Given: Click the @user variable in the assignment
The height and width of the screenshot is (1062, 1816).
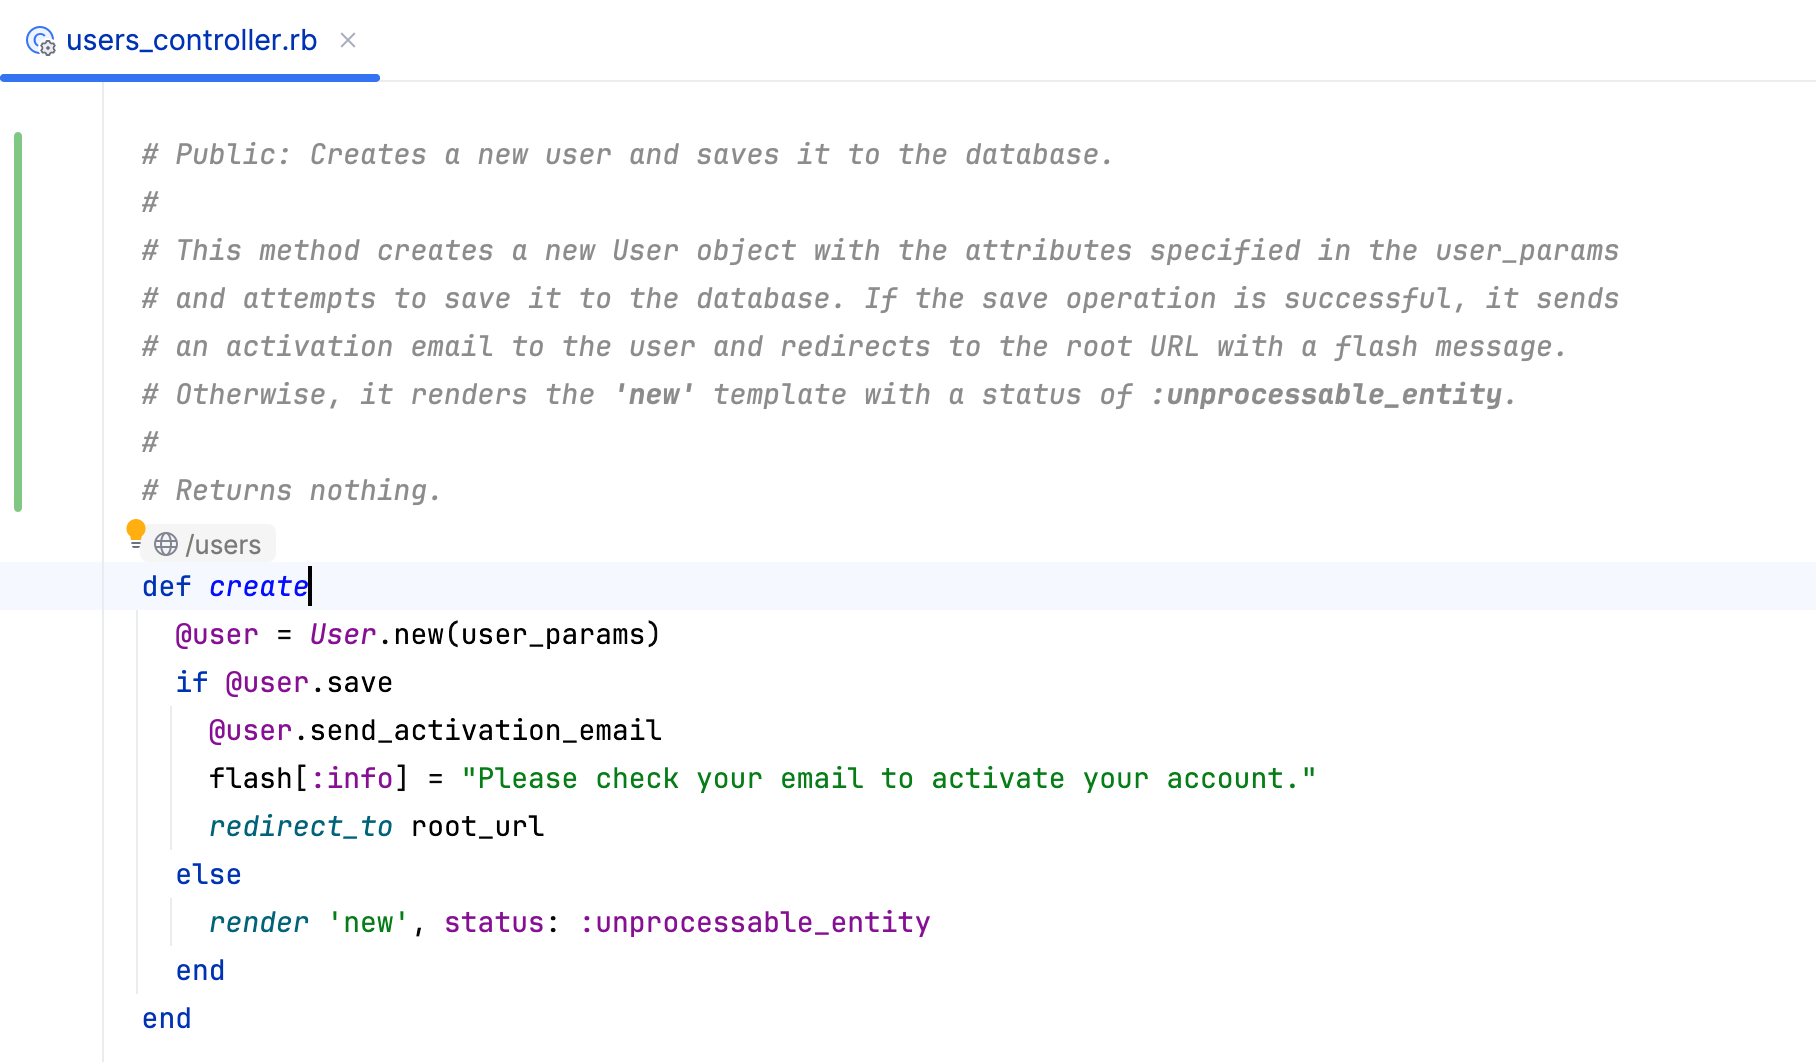Looking at the screenshot, I should click(x=216, y=634).
